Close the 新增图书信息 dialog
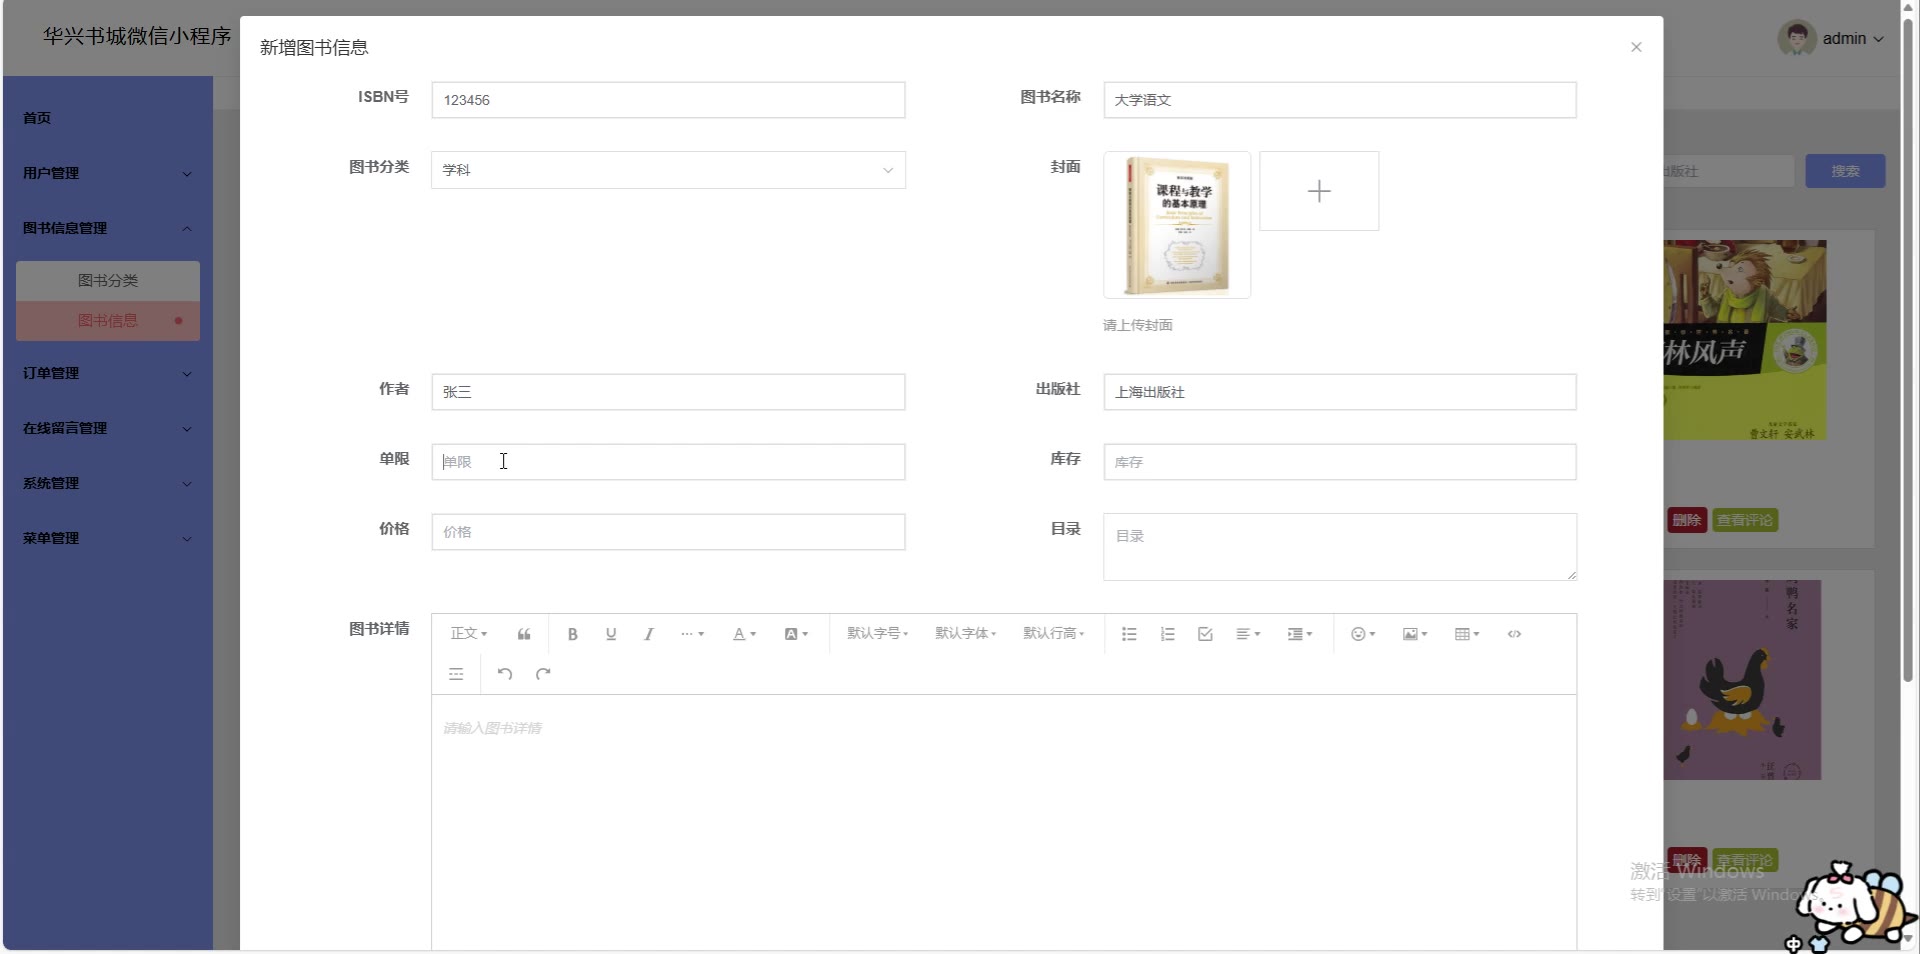Viewport: 1920px width, 954px height. pyautogui.click(x=1636, y=47)
